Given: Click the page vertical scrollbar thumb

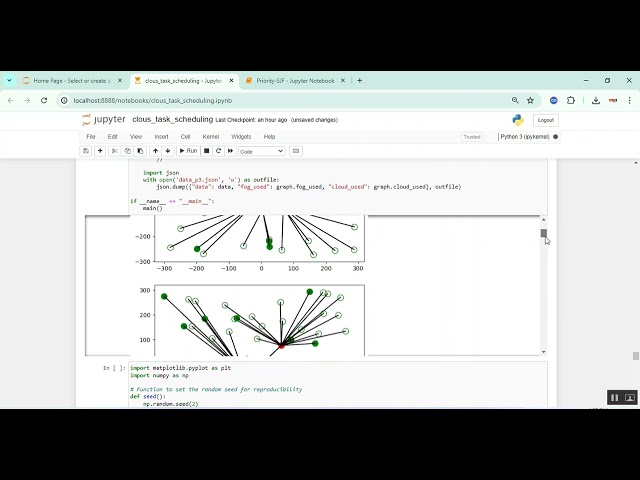Looking at the screenshot, I should 636,356.
